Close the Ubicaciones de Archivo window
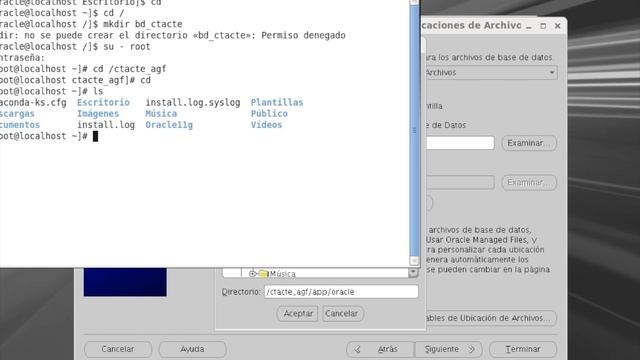640x360 pixels. 558,26
